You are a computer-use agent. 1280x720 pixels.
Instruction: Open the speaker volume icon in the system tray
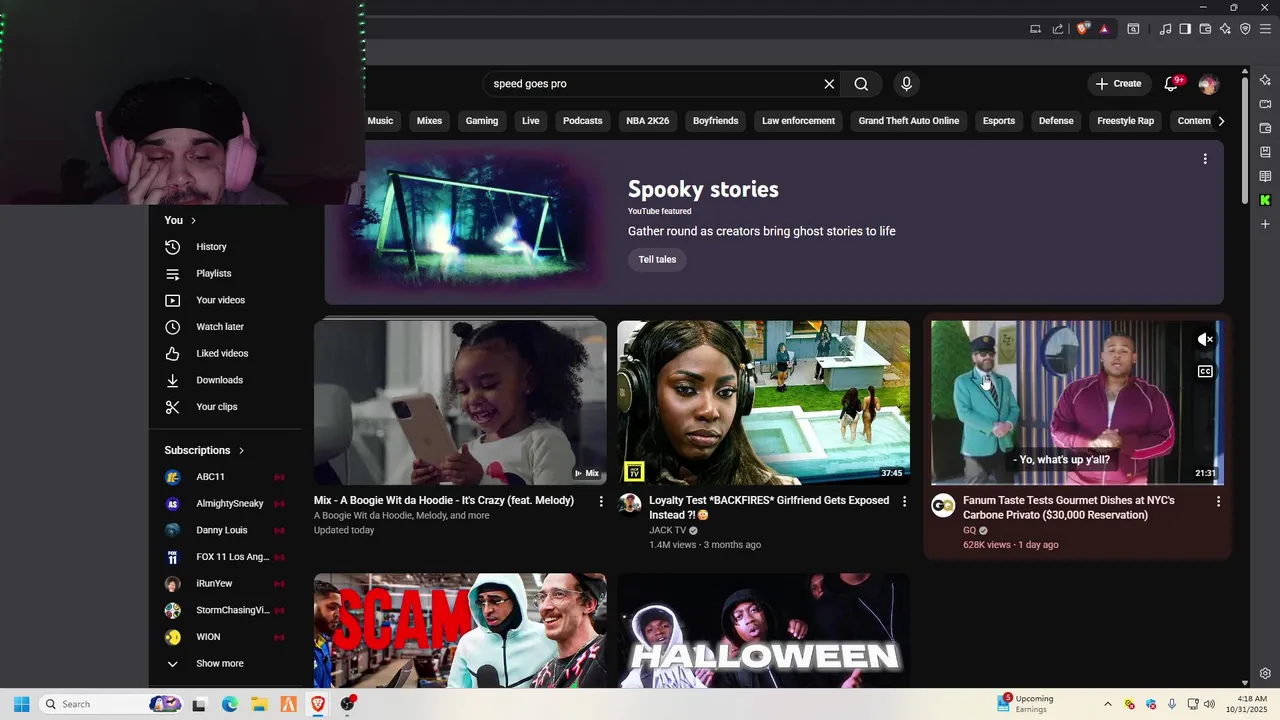(1209, 704)
